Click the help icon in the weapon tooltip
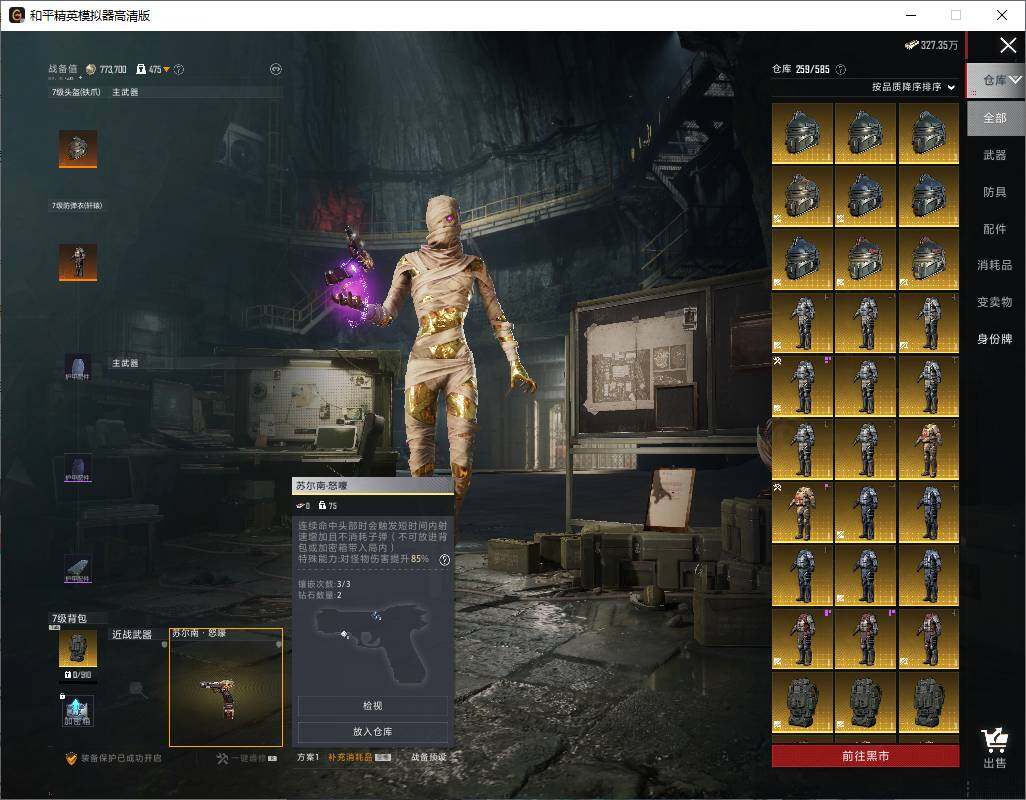The width and height of the screenshot is (1026, 800). (444, 559)
